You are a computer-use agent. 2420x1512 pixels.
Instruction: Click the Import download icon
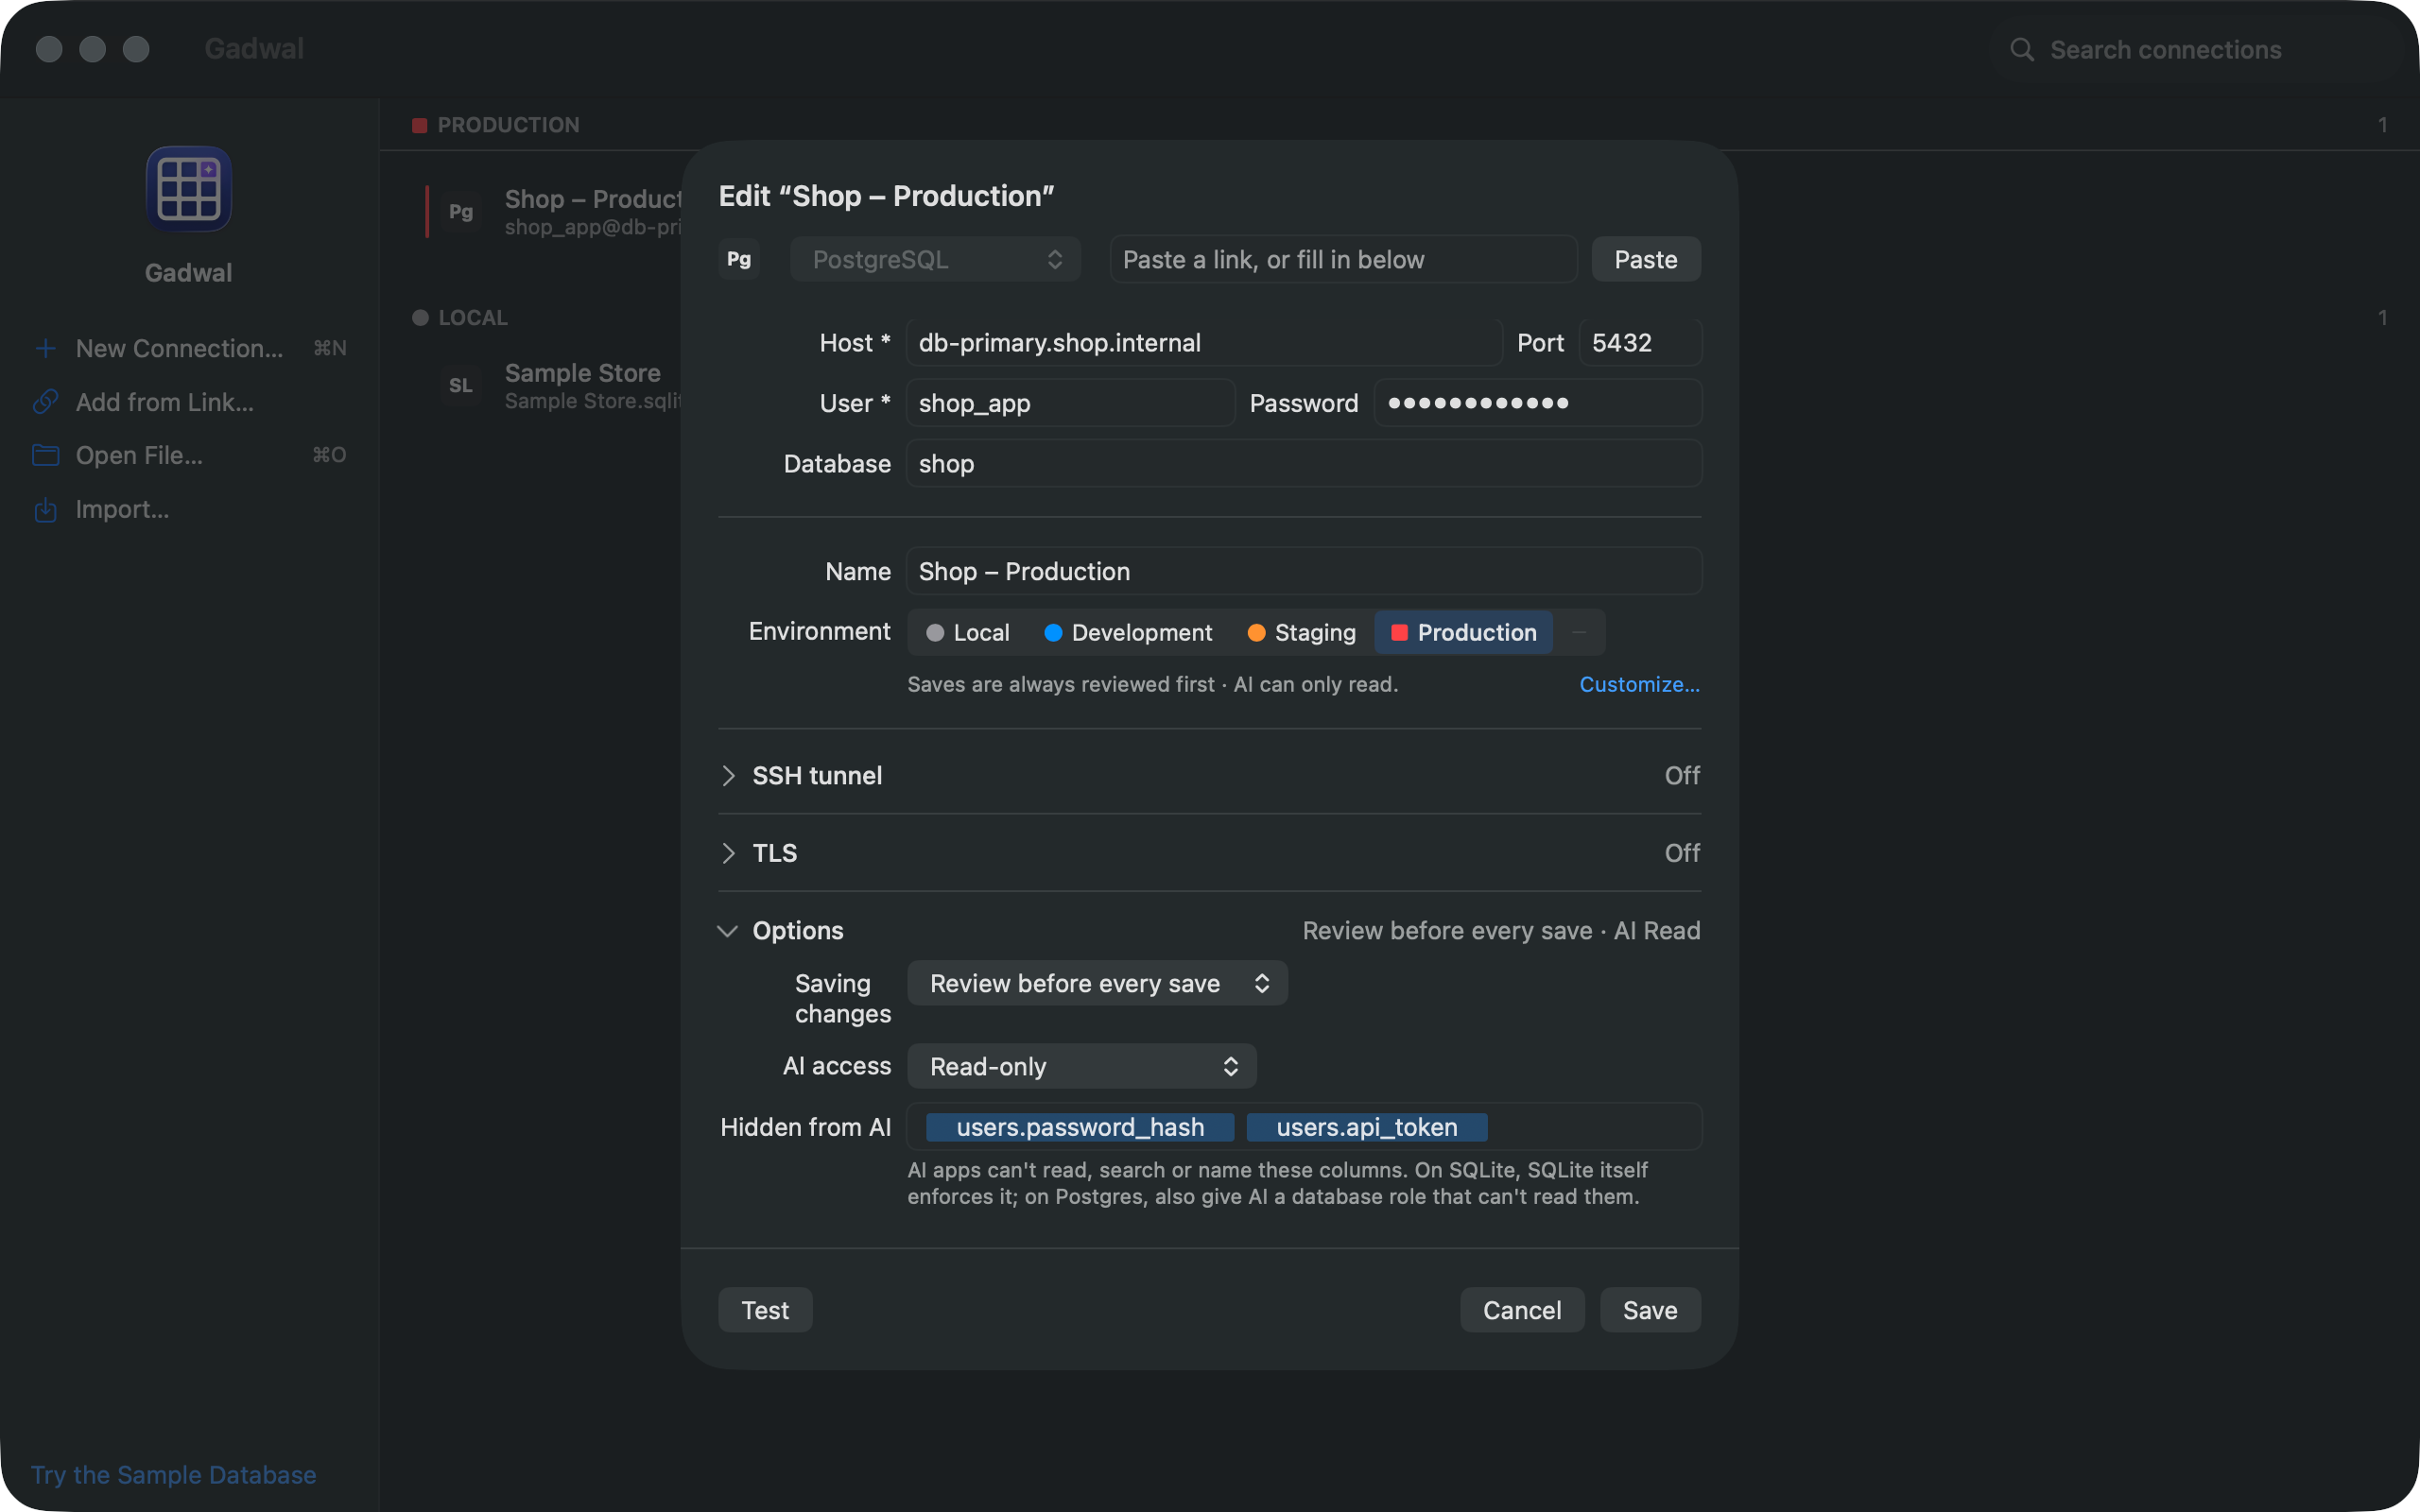click(45, 509)
